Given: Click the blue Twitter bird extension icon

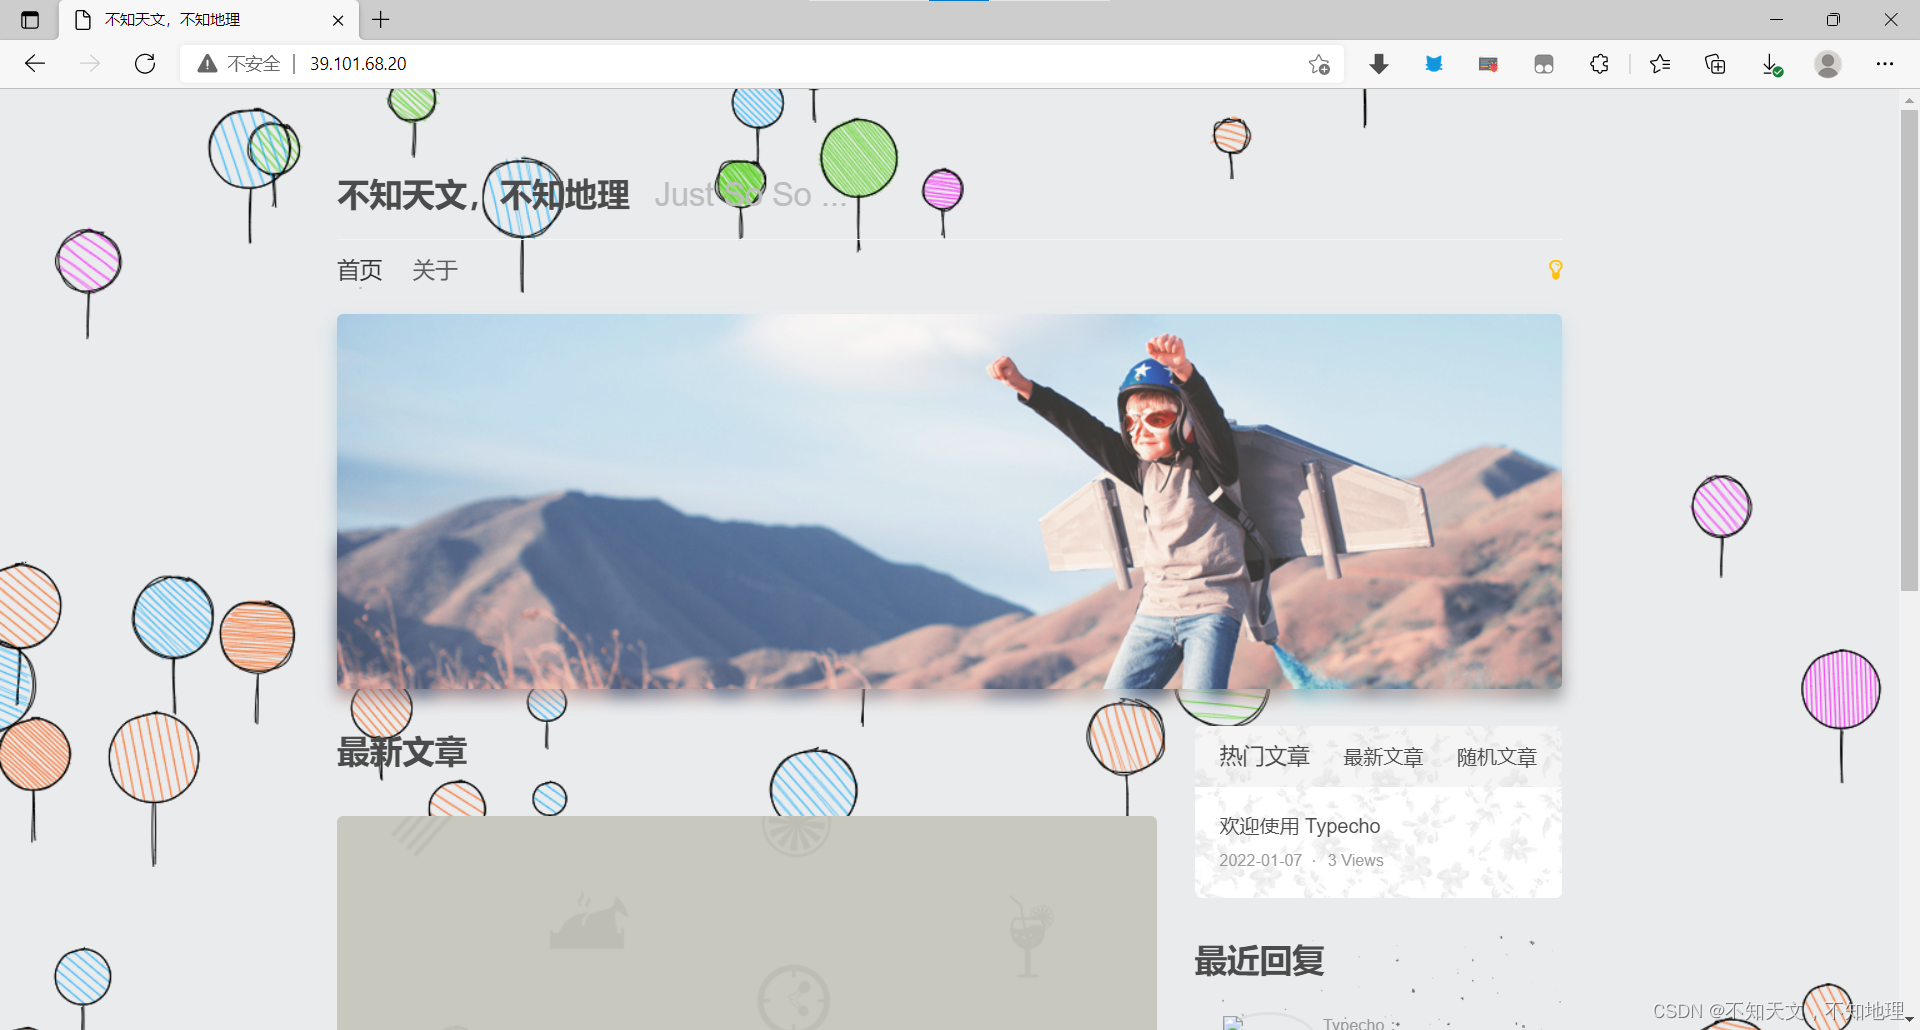Looking at the screenshot, I should (x=1434, y=63).
